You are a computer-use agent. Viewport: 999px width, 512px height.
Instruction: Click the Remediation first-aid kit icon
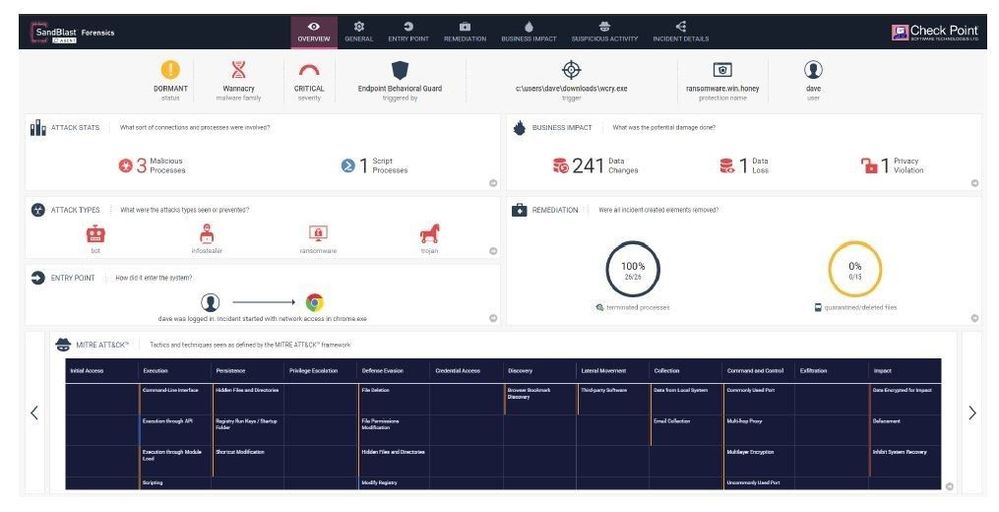(519, 210)
